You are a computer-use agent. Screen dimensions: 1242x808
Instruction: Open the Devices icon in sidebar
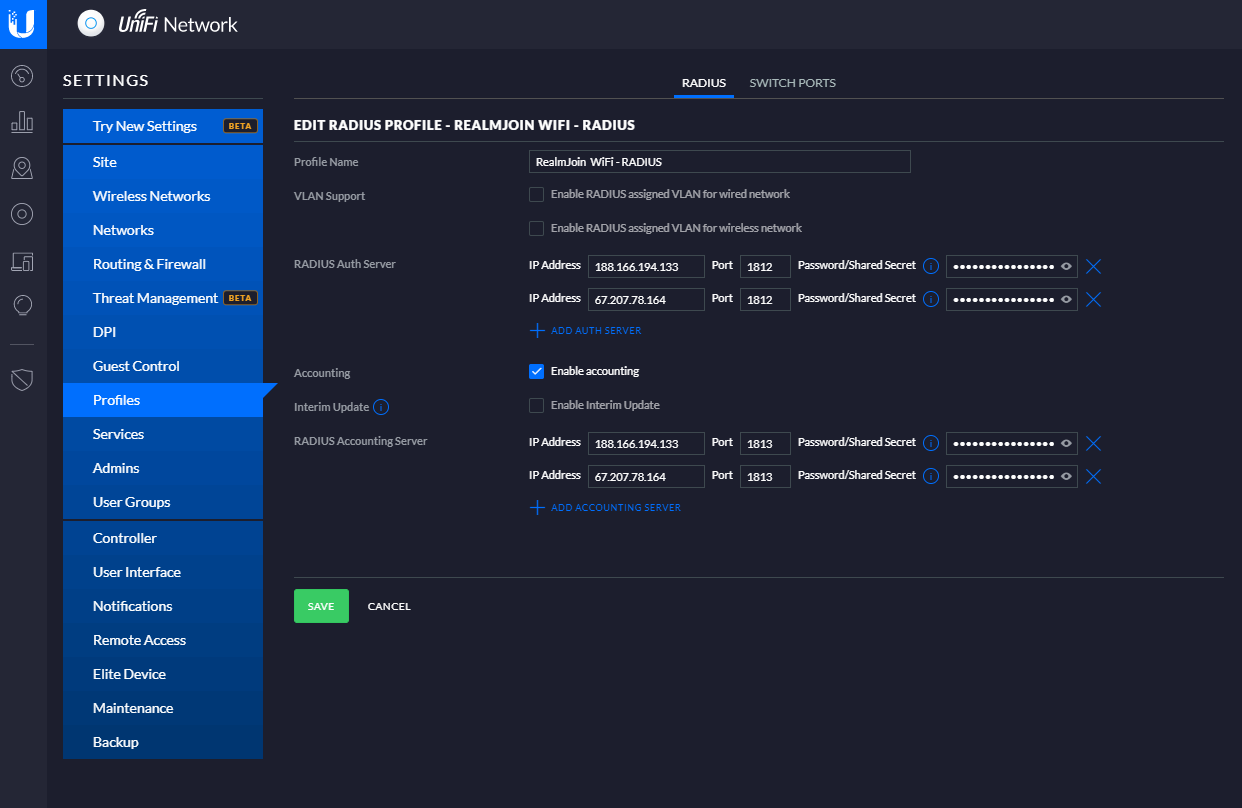click(x=22, y=213)
